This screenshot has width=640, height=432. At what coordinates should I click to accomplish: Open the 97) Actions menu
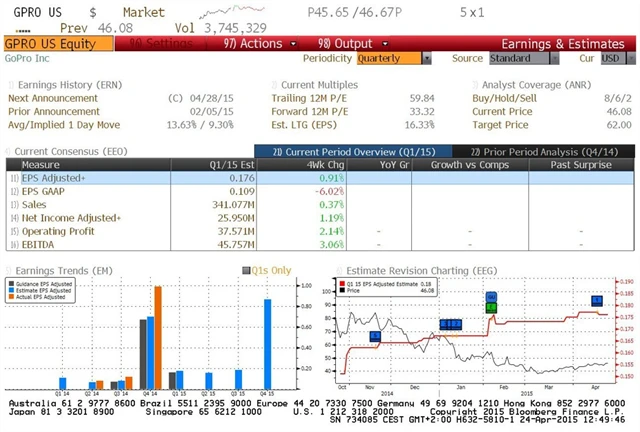pos(253,44)
